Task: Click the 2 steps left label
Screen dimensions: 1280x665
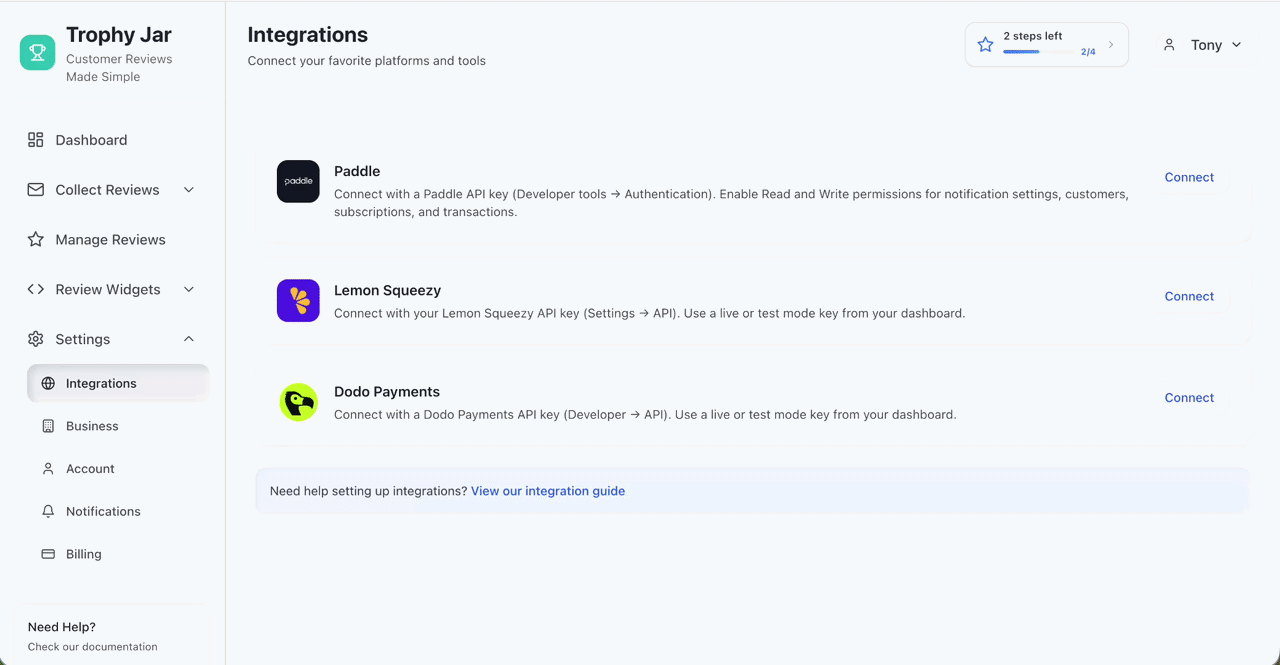Action: pyautogui.click(x=1033, y=36)
